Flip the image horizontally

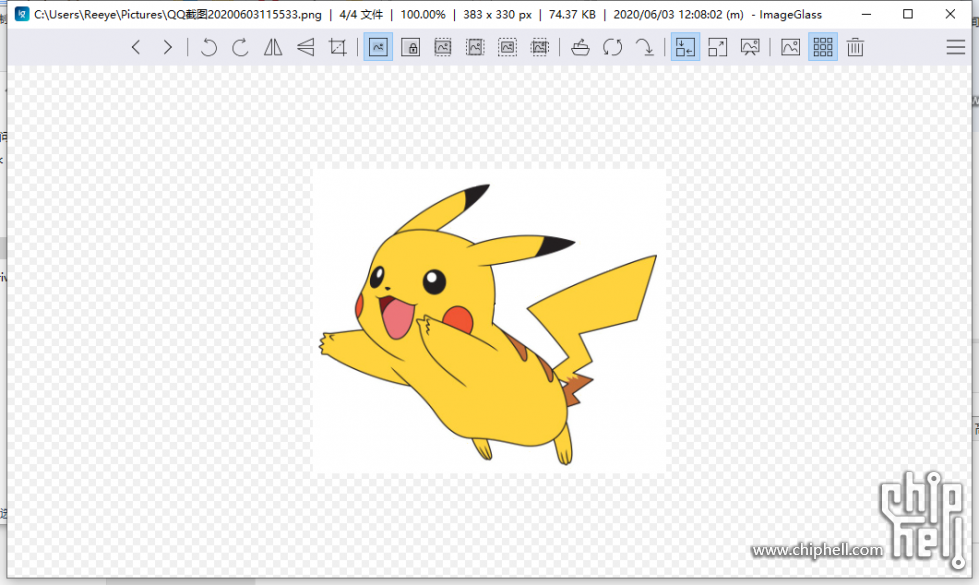pyautogui.click(x=273, y=47)
